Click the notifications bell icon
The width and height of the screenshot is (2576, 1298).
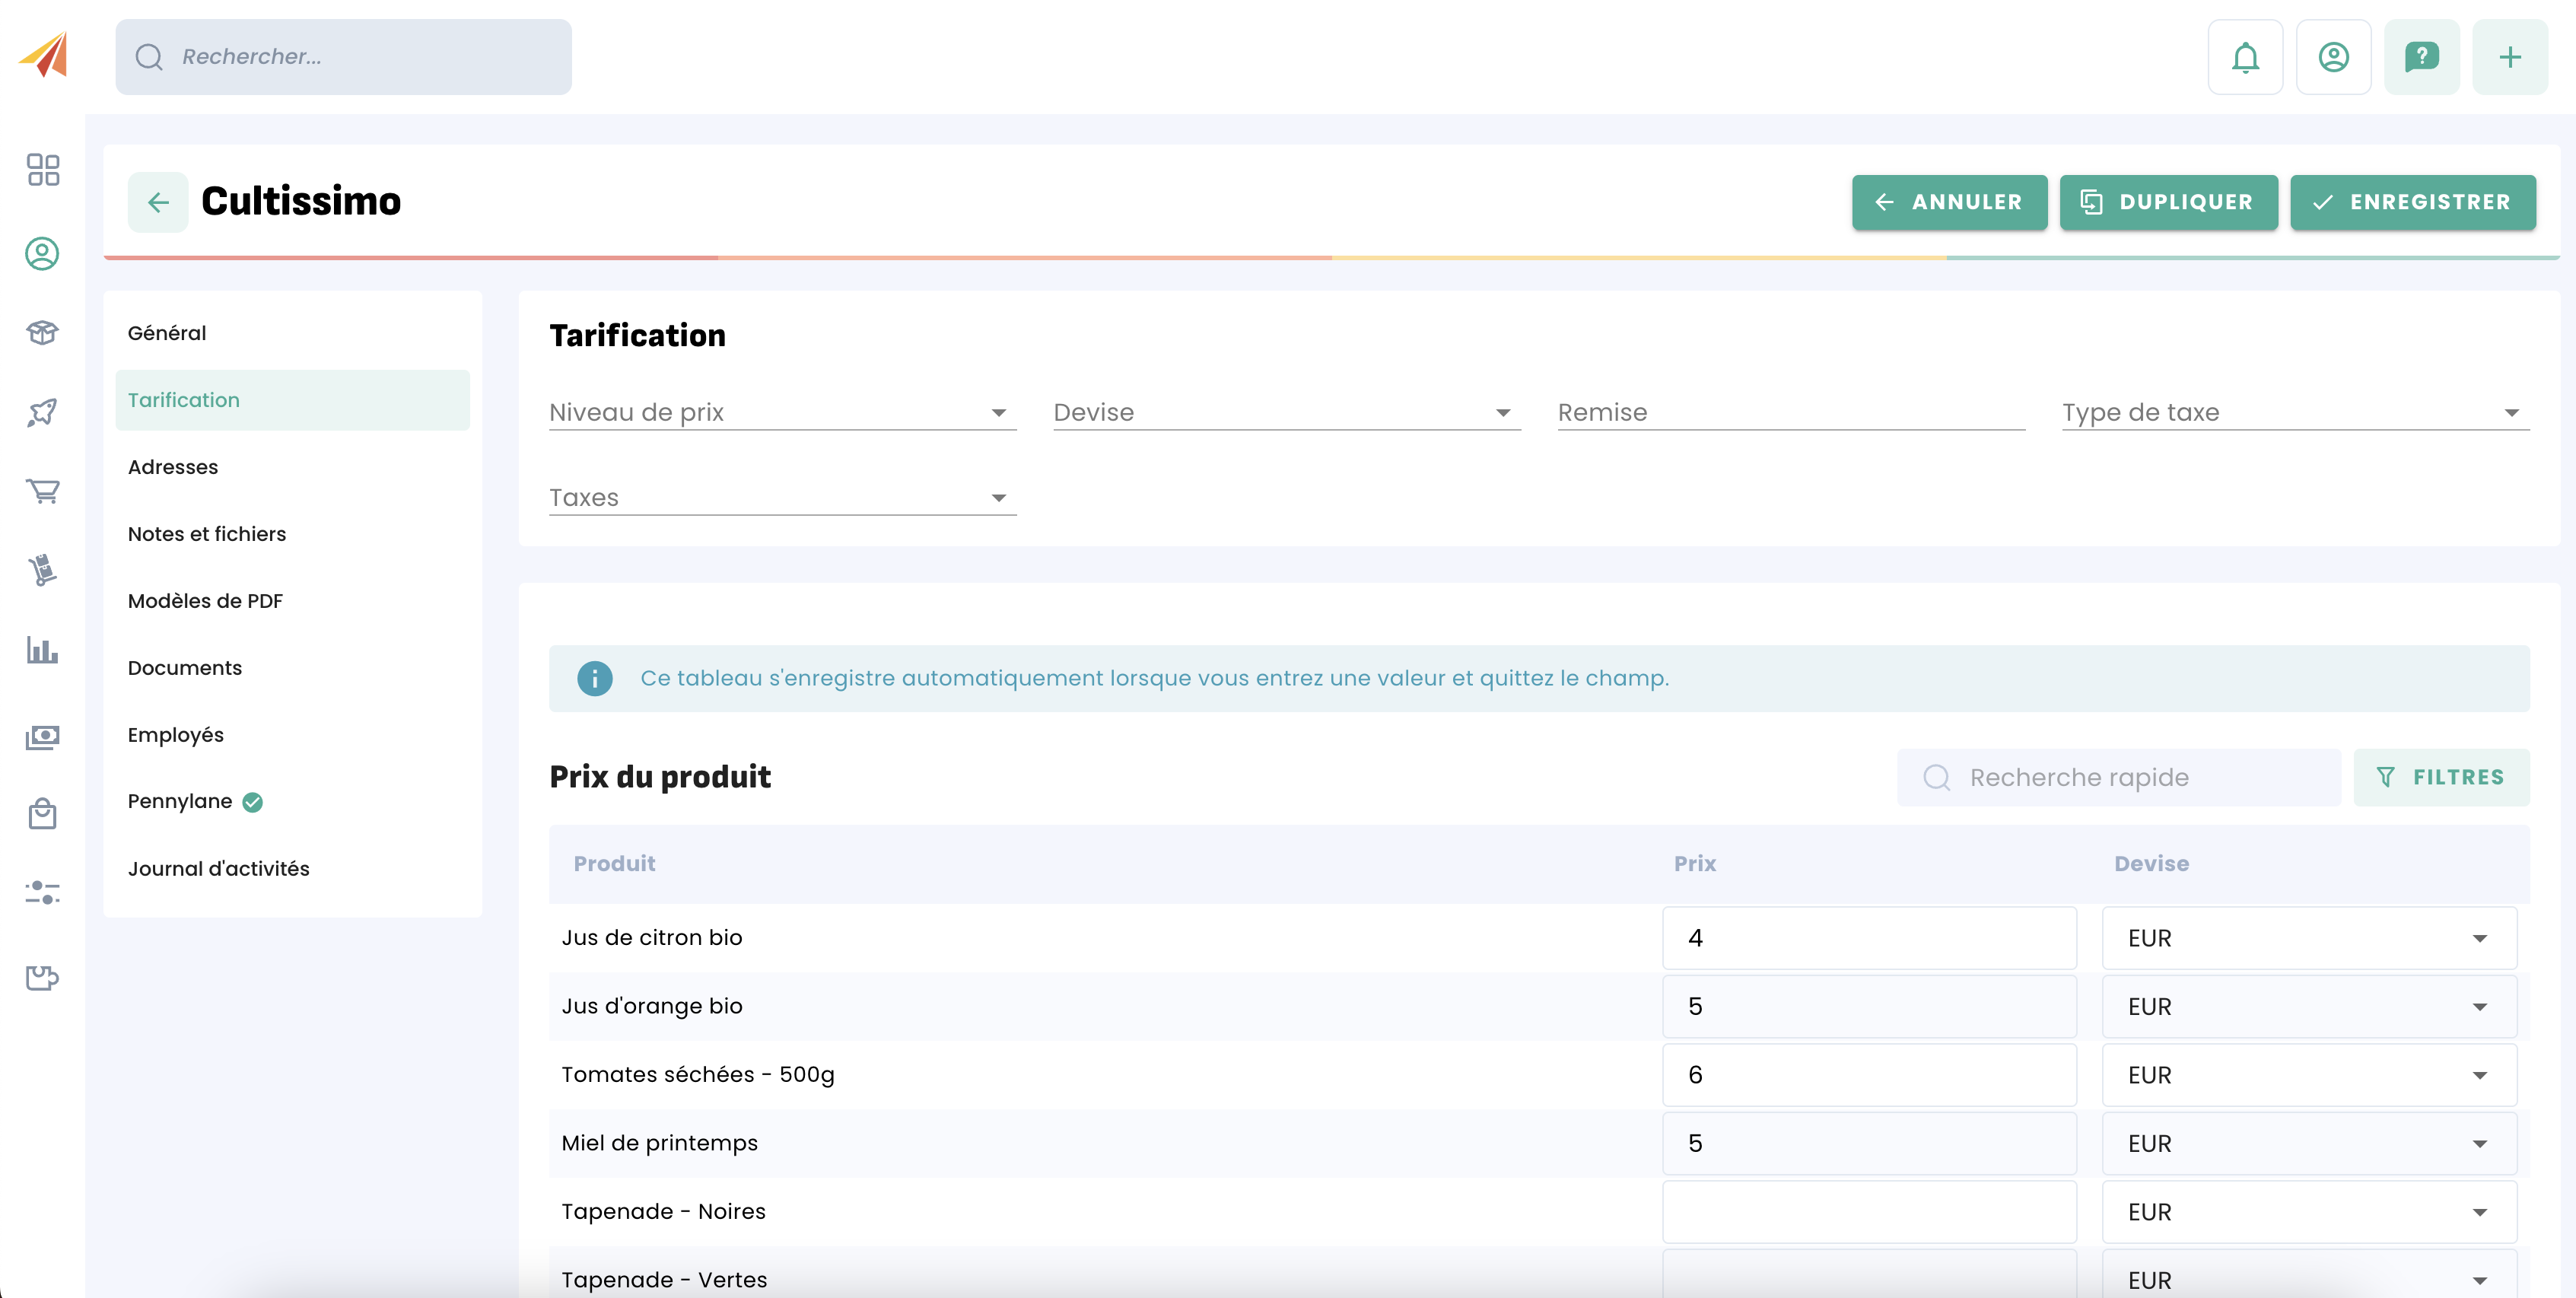(2245, 57)
